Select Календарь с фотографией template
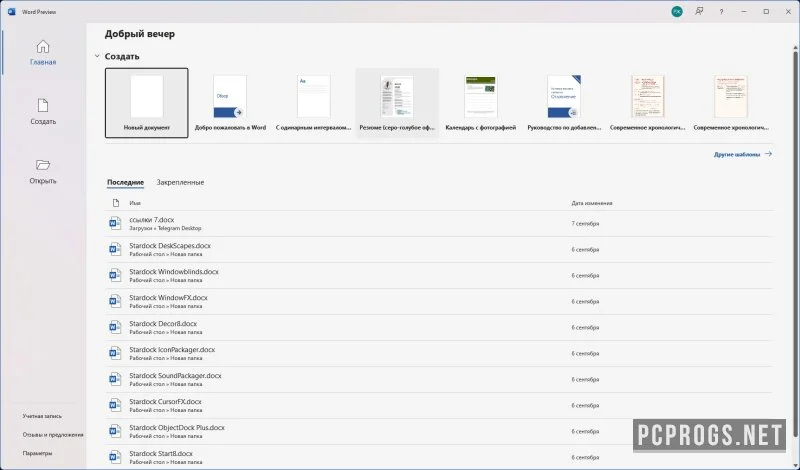Viewport: 800px width, 470px height. tap(481, 103)
